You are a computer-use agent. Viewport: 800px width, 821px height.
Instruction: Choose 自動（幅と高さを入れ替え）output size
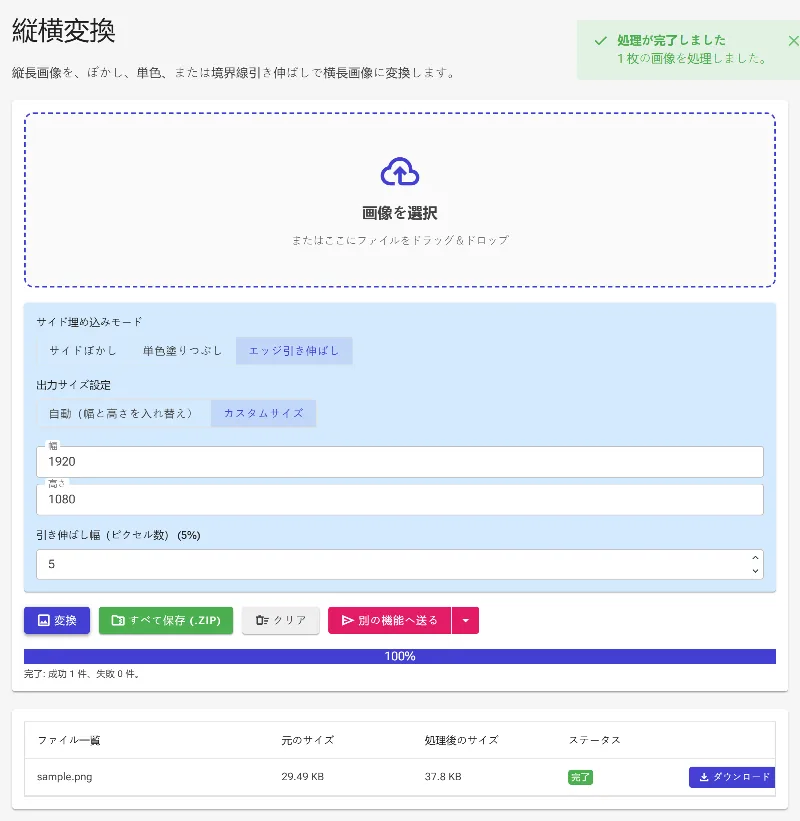(124, 414)
